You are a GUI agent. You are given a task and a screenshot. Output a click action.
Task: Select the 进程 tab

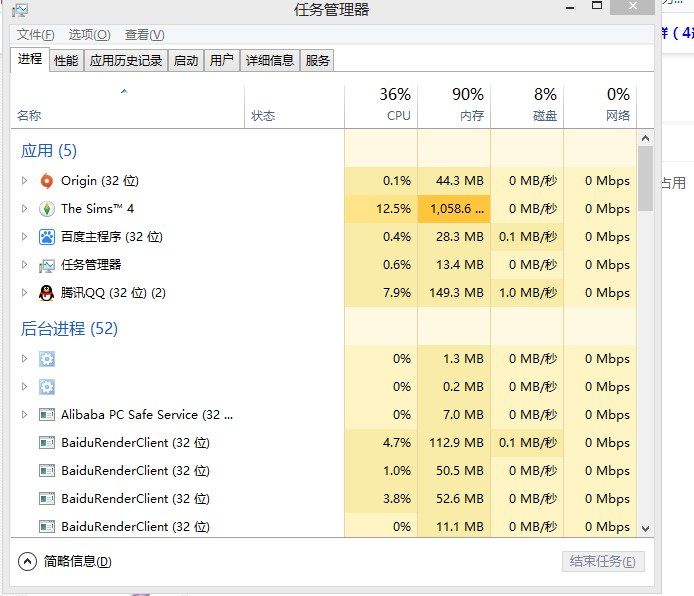pos(30,59)
